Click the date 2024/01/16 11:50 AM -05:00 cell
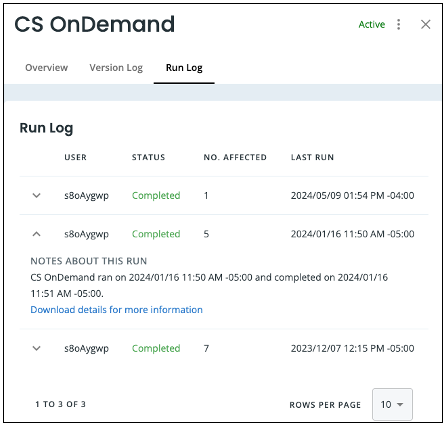This screenshot has height=427, width=446. coord(352,234)
